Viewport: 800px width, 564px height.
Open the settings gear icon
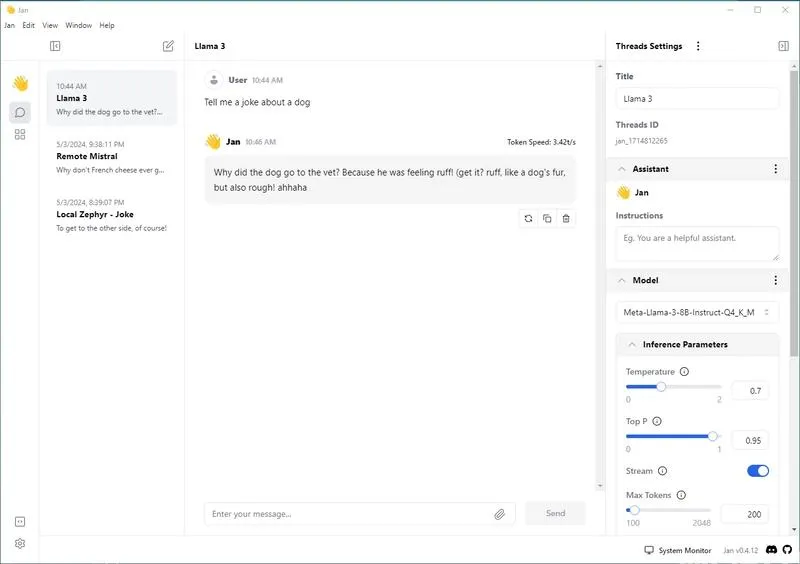[x=20, y=544]
